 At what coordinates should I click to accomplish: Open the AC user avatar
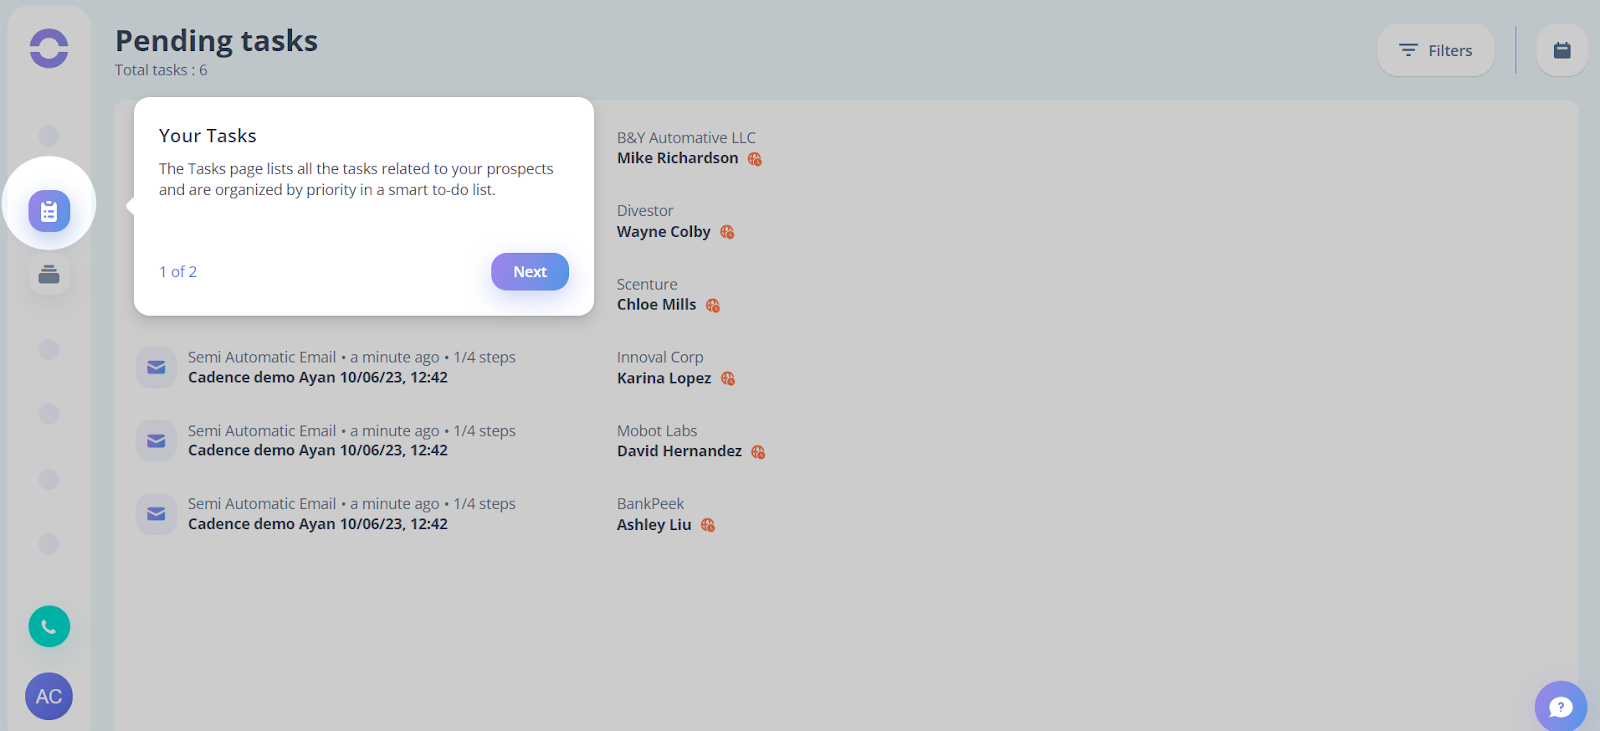49,696
